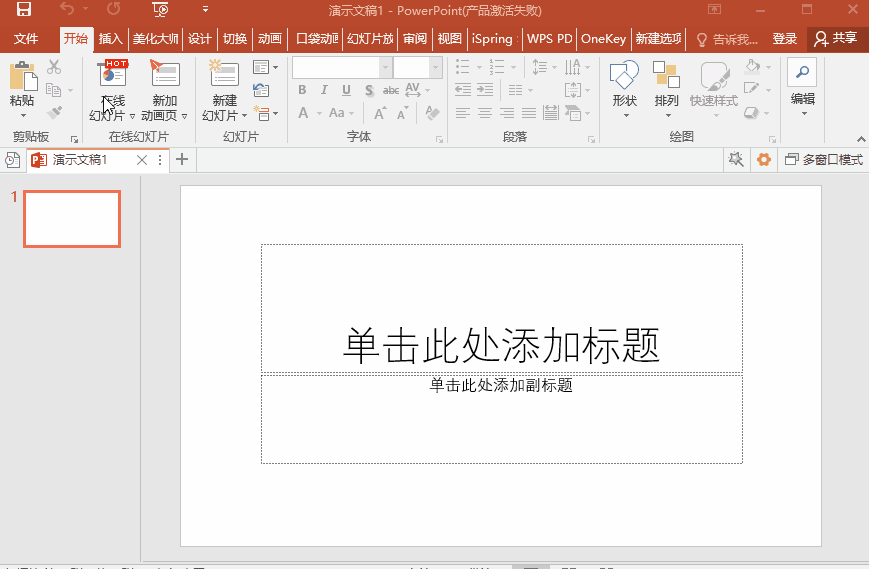Select slide 1 thumbnail in panel
Image resolution: width=869 pixels, height=569 pixels.
[x=72, y=219]
